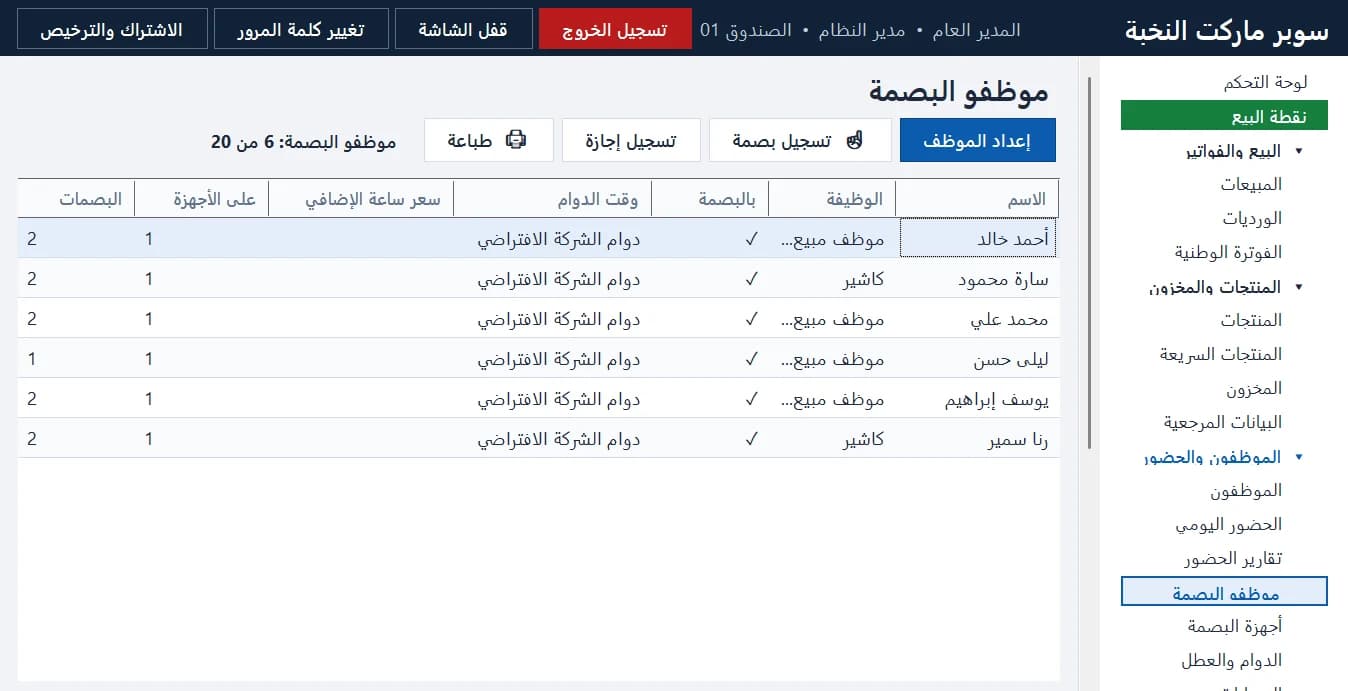Click fingerprint checkmark in ليلى حسن row
This screenshot has height=691, width=1348.
751,359
